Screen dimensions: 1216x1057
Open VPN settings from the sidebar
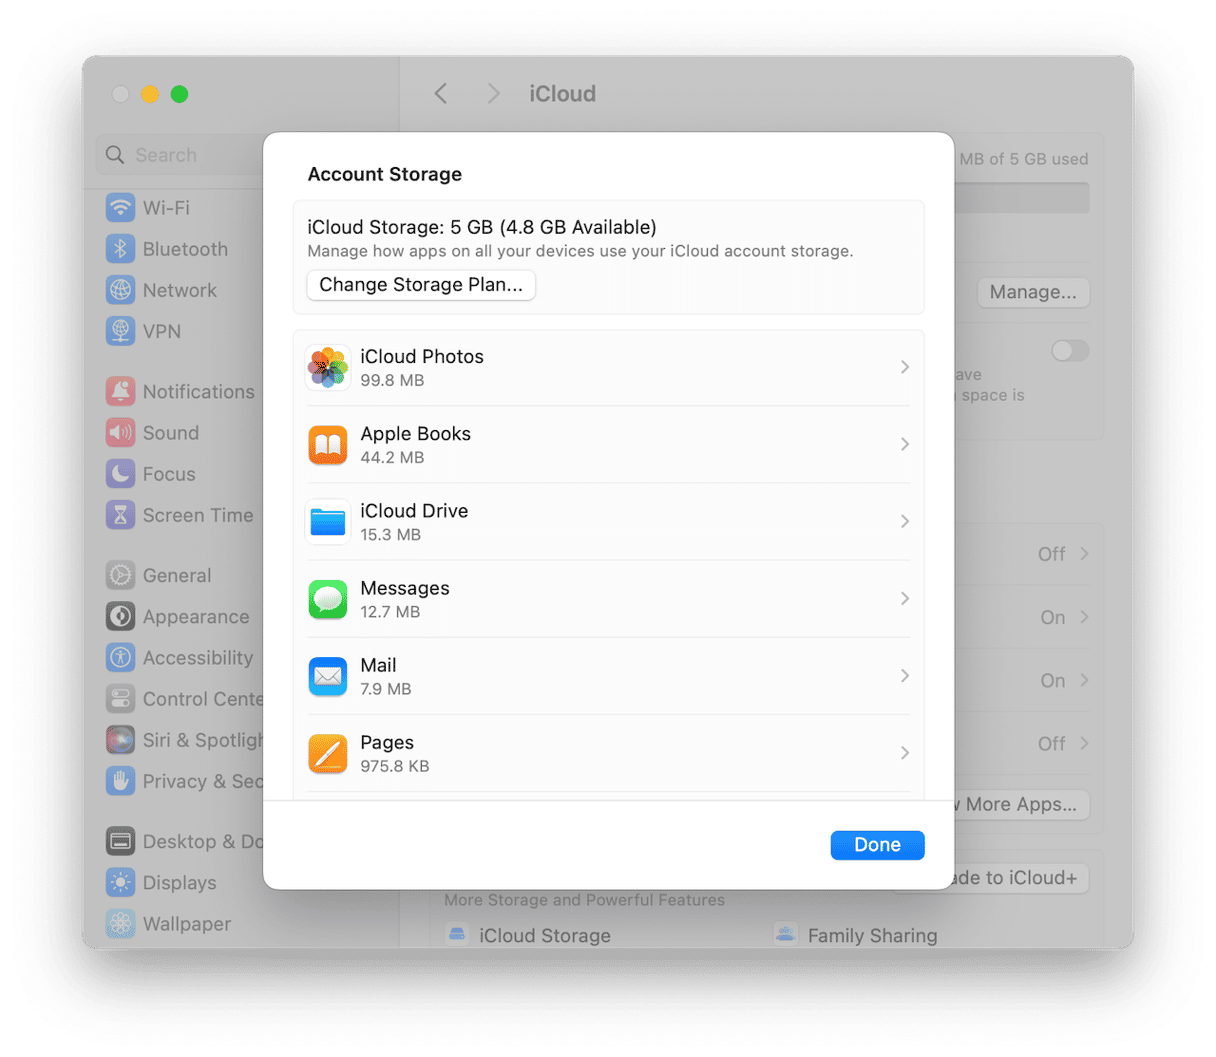[120, 331]
